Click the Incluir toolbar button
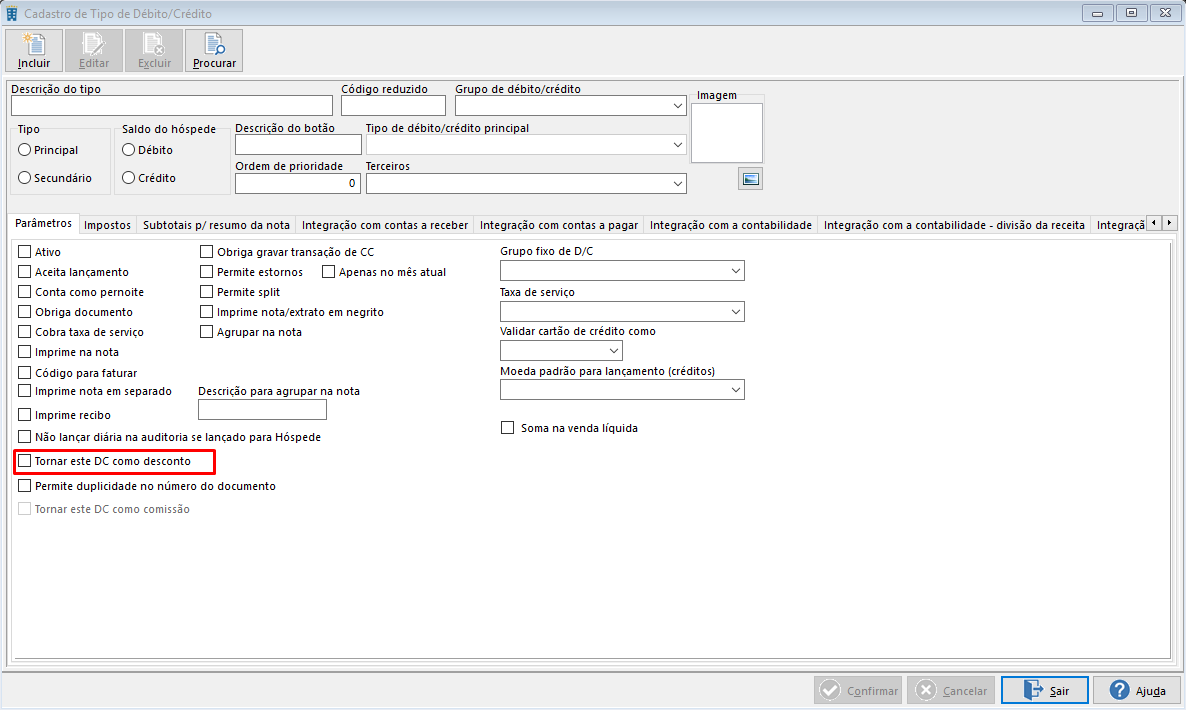1186x710 pixels. [34, 51]
